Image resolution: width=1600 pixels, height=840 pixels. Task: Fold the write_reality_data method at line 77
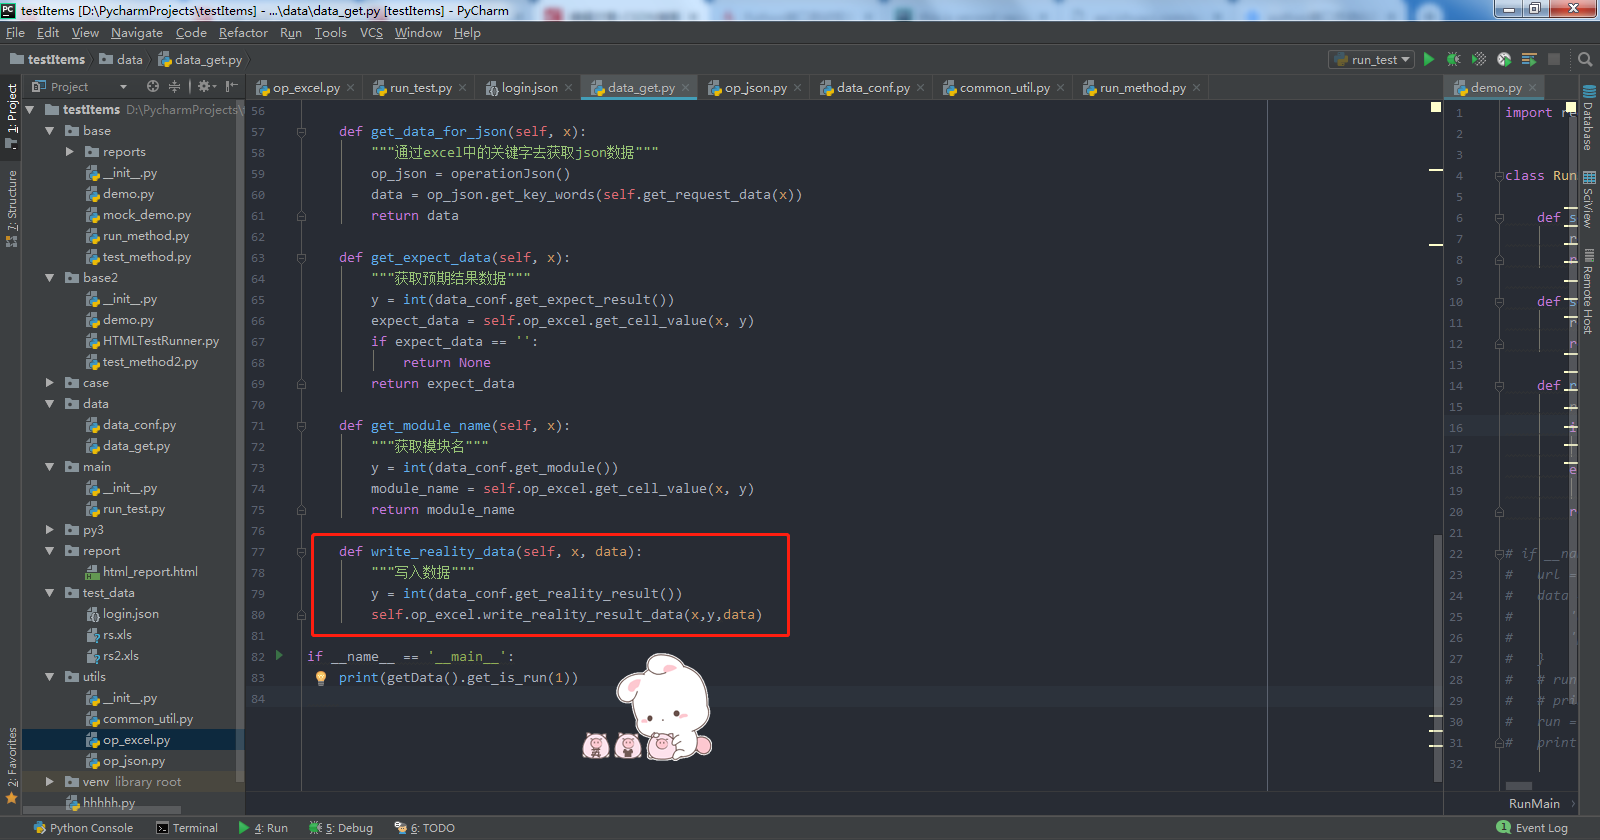click(301, 551)
